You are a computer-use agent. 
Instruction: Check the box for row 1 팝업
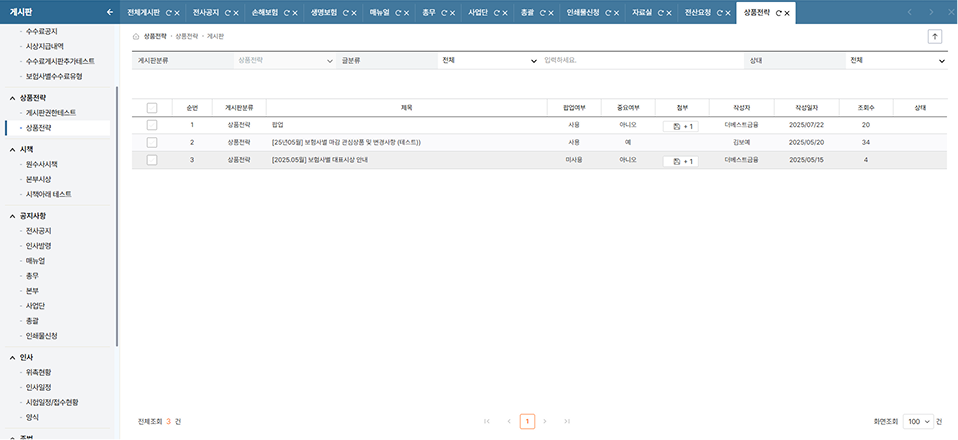152,125
